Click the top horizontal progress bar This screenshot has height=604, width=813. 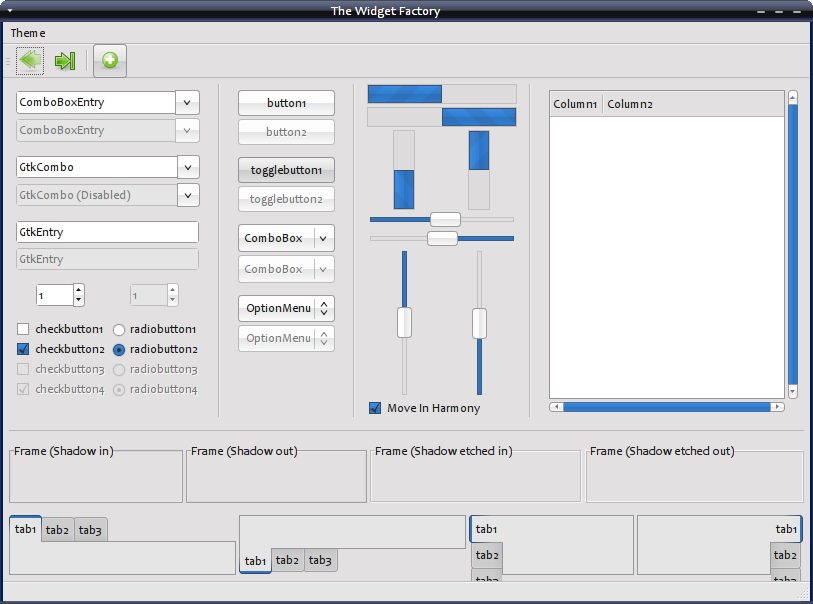pos(442,94)
